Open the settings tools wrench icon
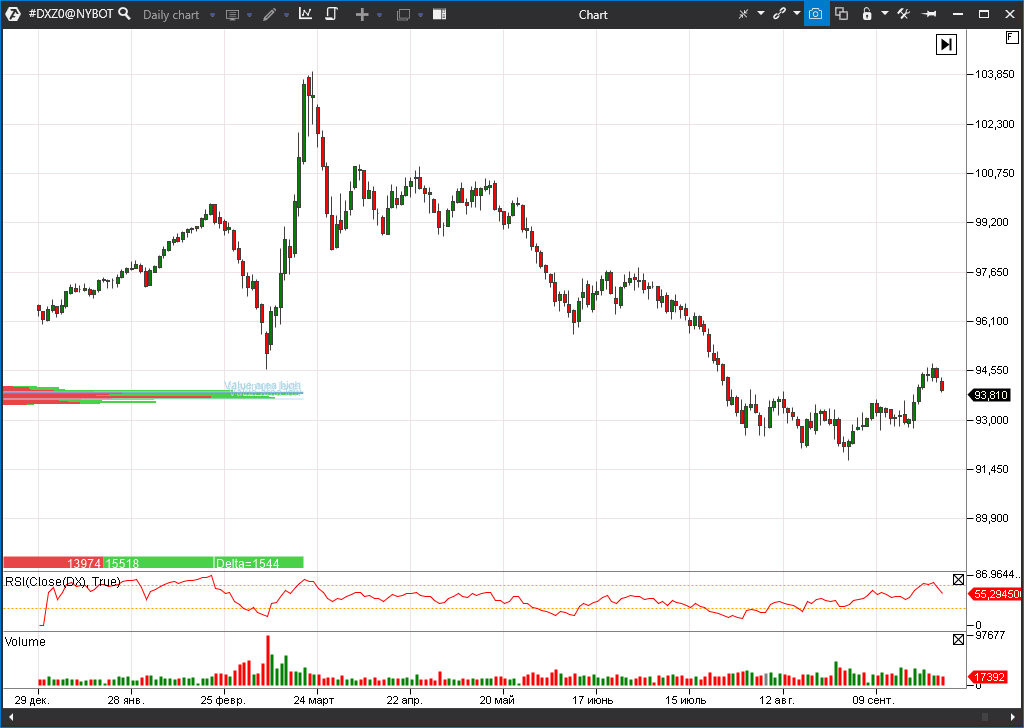Viewport: 1024px width, 728px height. [904, 14]
